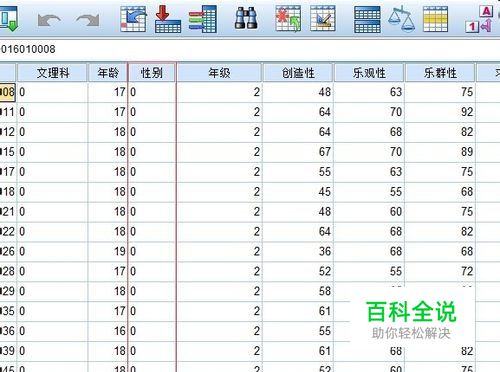The width and height of the screenshot is (500, 372).
Task: Click the Insert Variable icon
Action: (323, 19)
